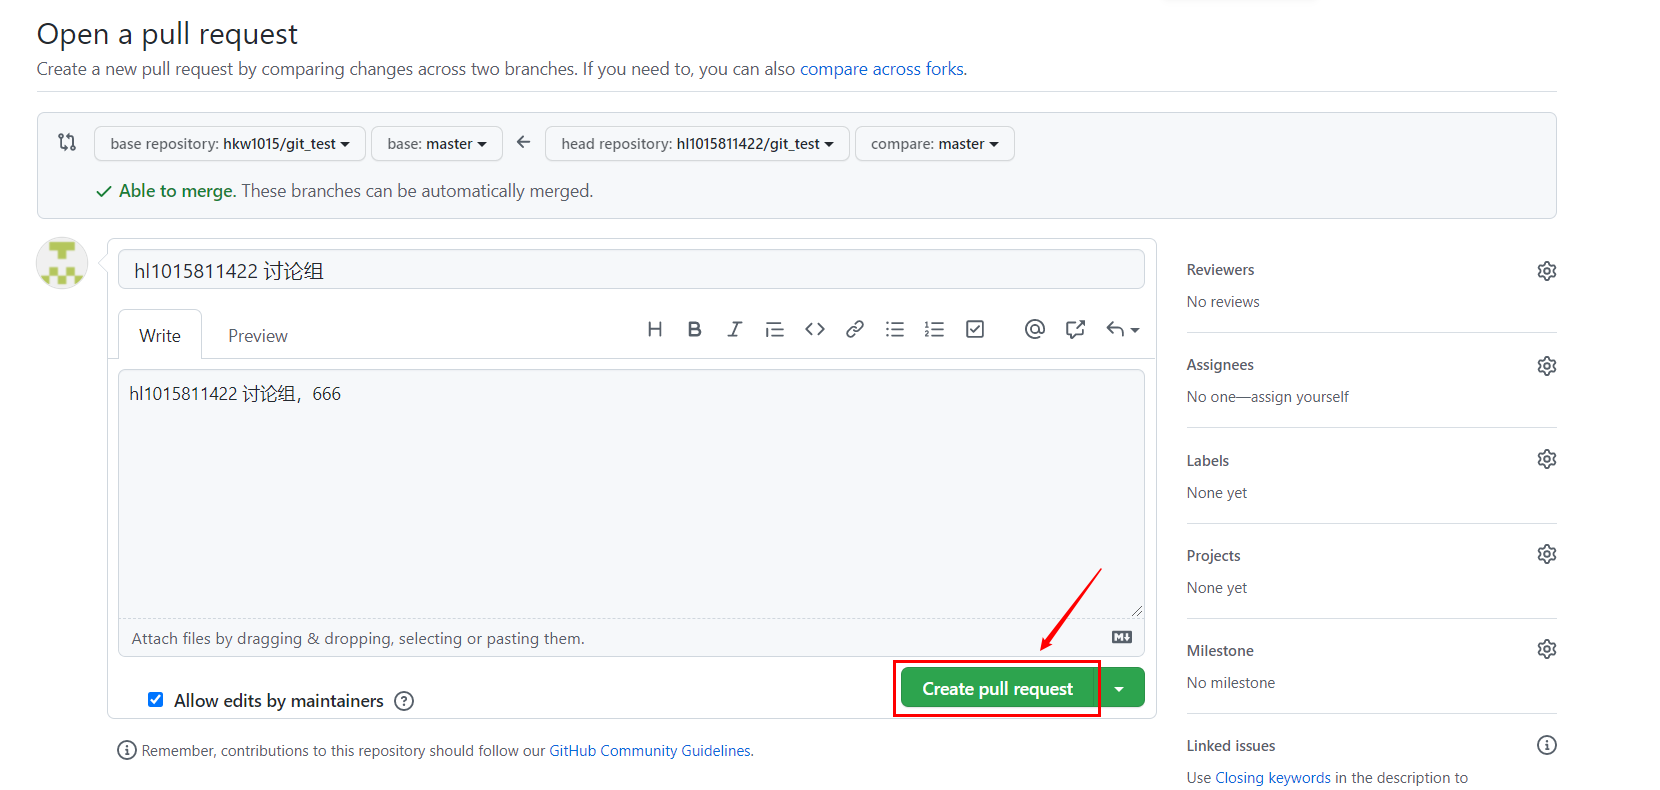Open the base: master branch dropdown
Viewport: 1660px width, 790px height.
point(437,143)
